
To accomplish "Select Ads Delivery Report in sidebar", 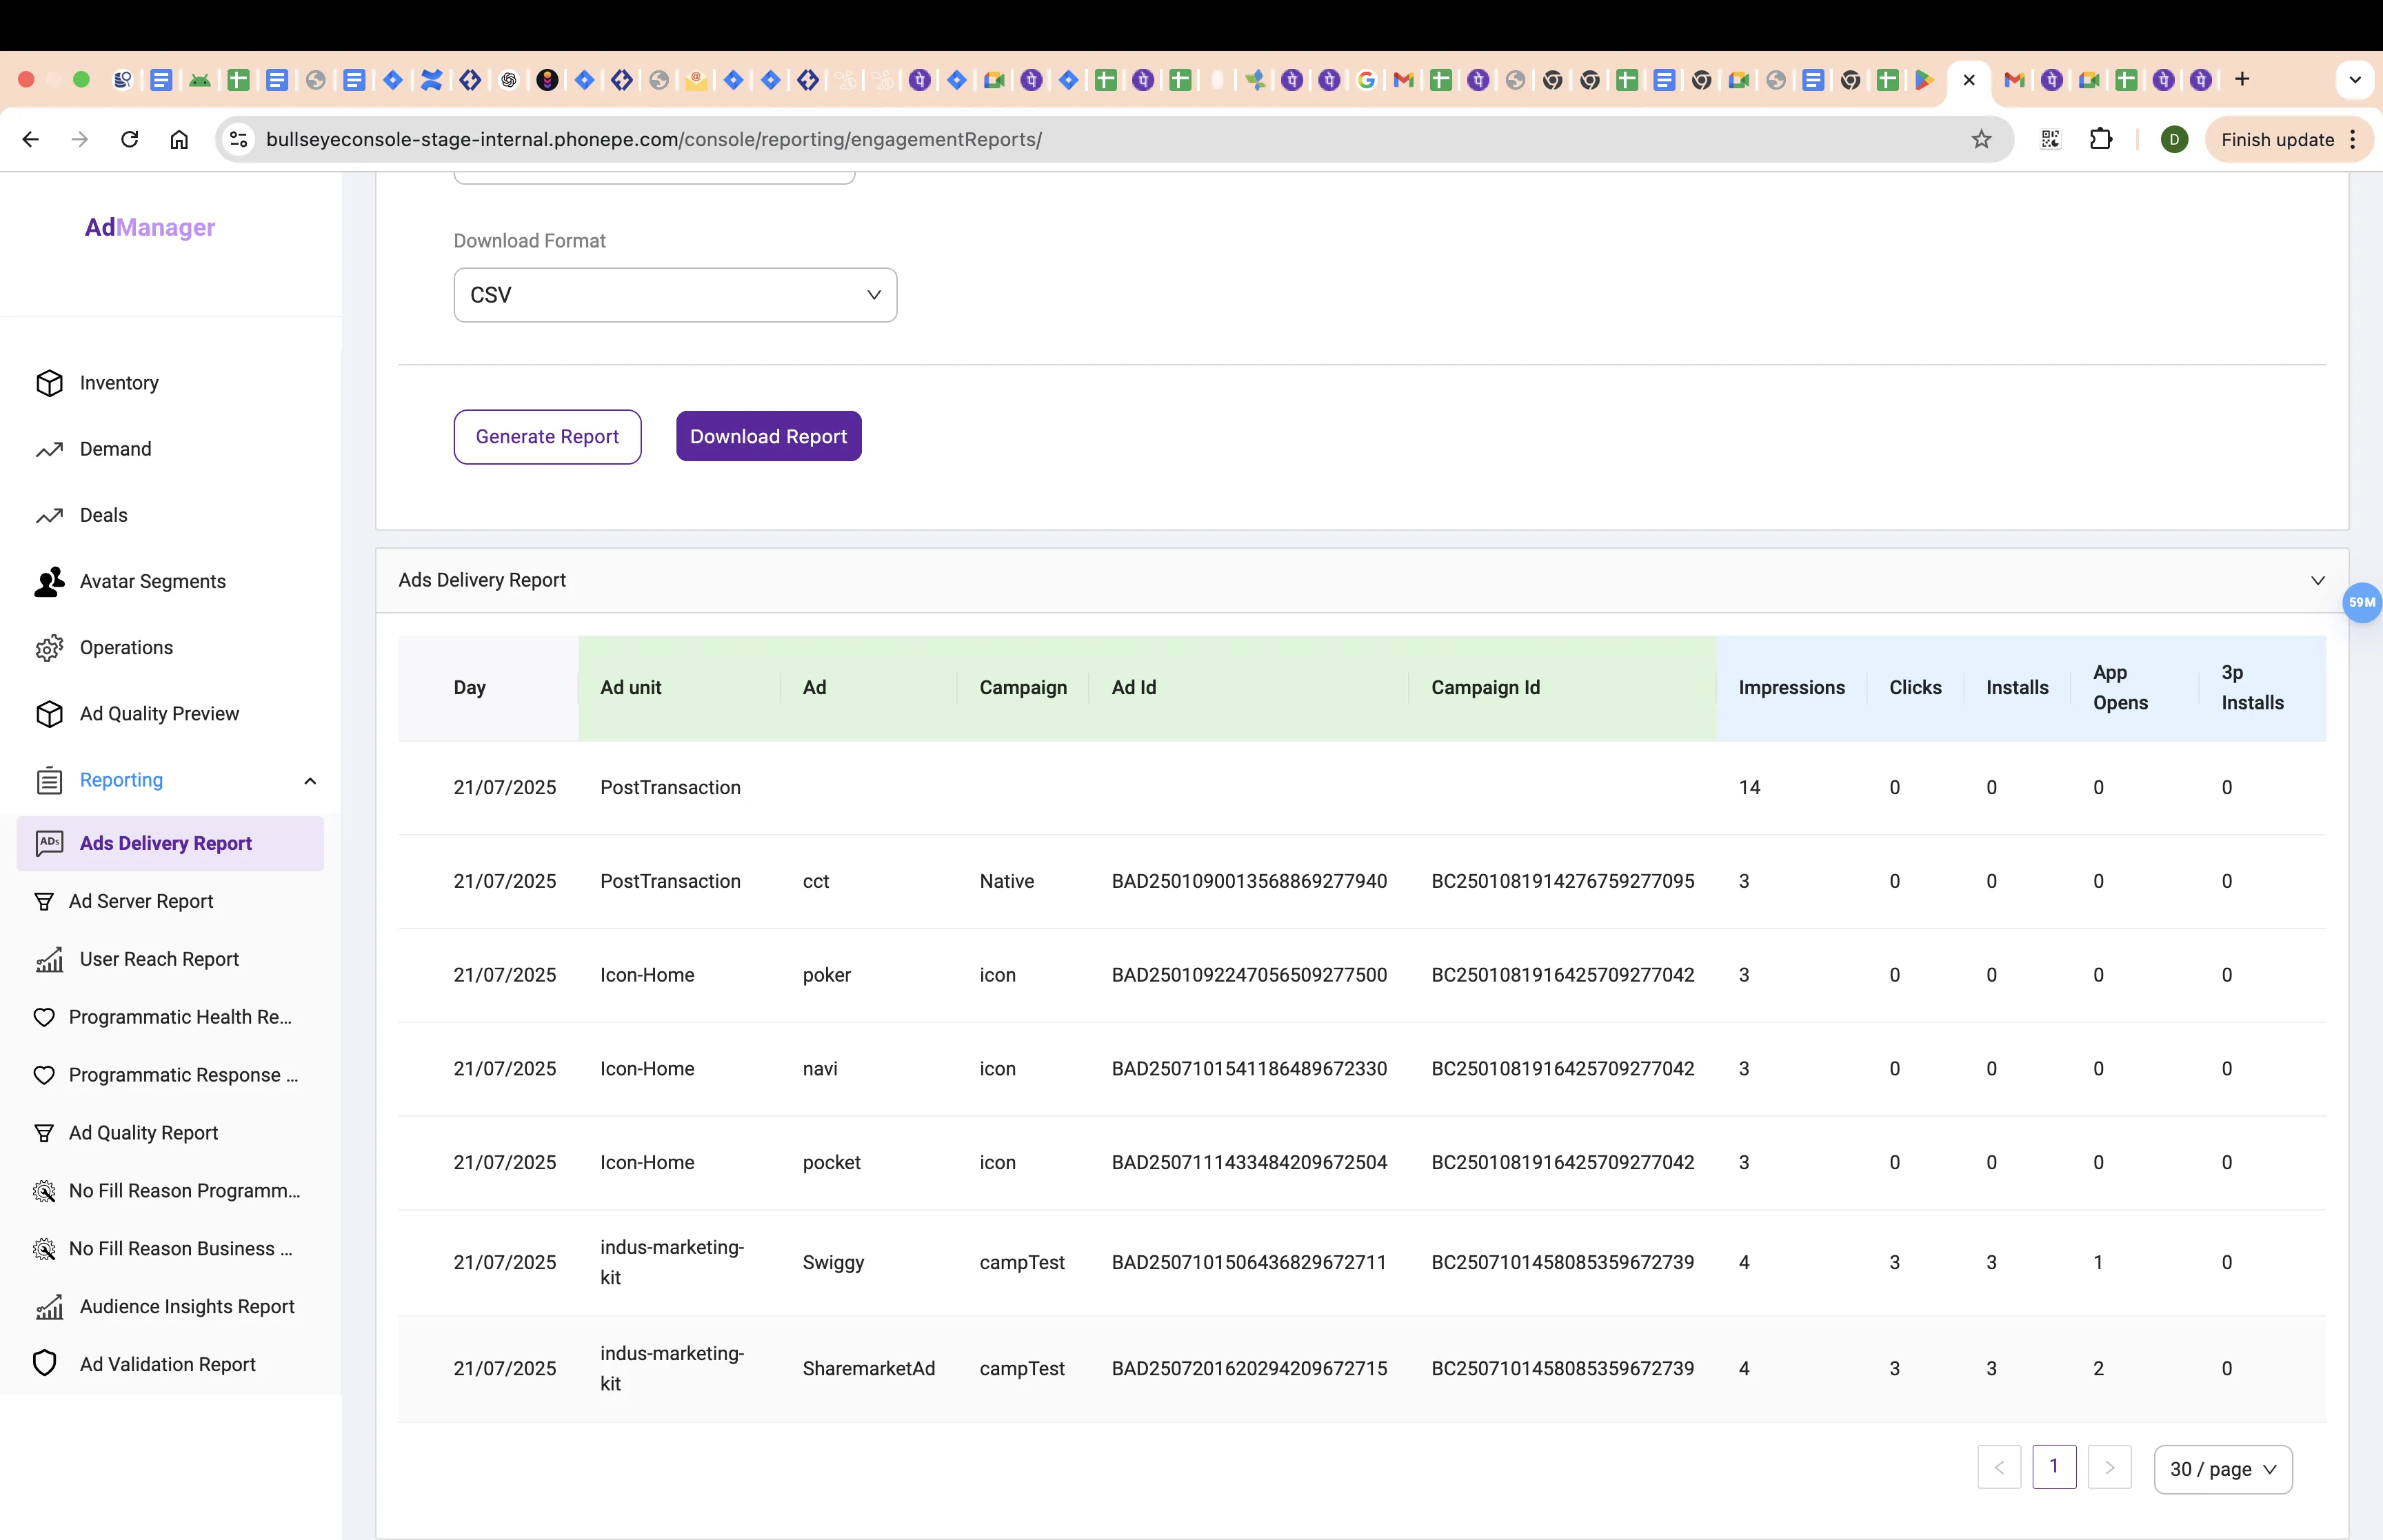I will click(170, 843).
